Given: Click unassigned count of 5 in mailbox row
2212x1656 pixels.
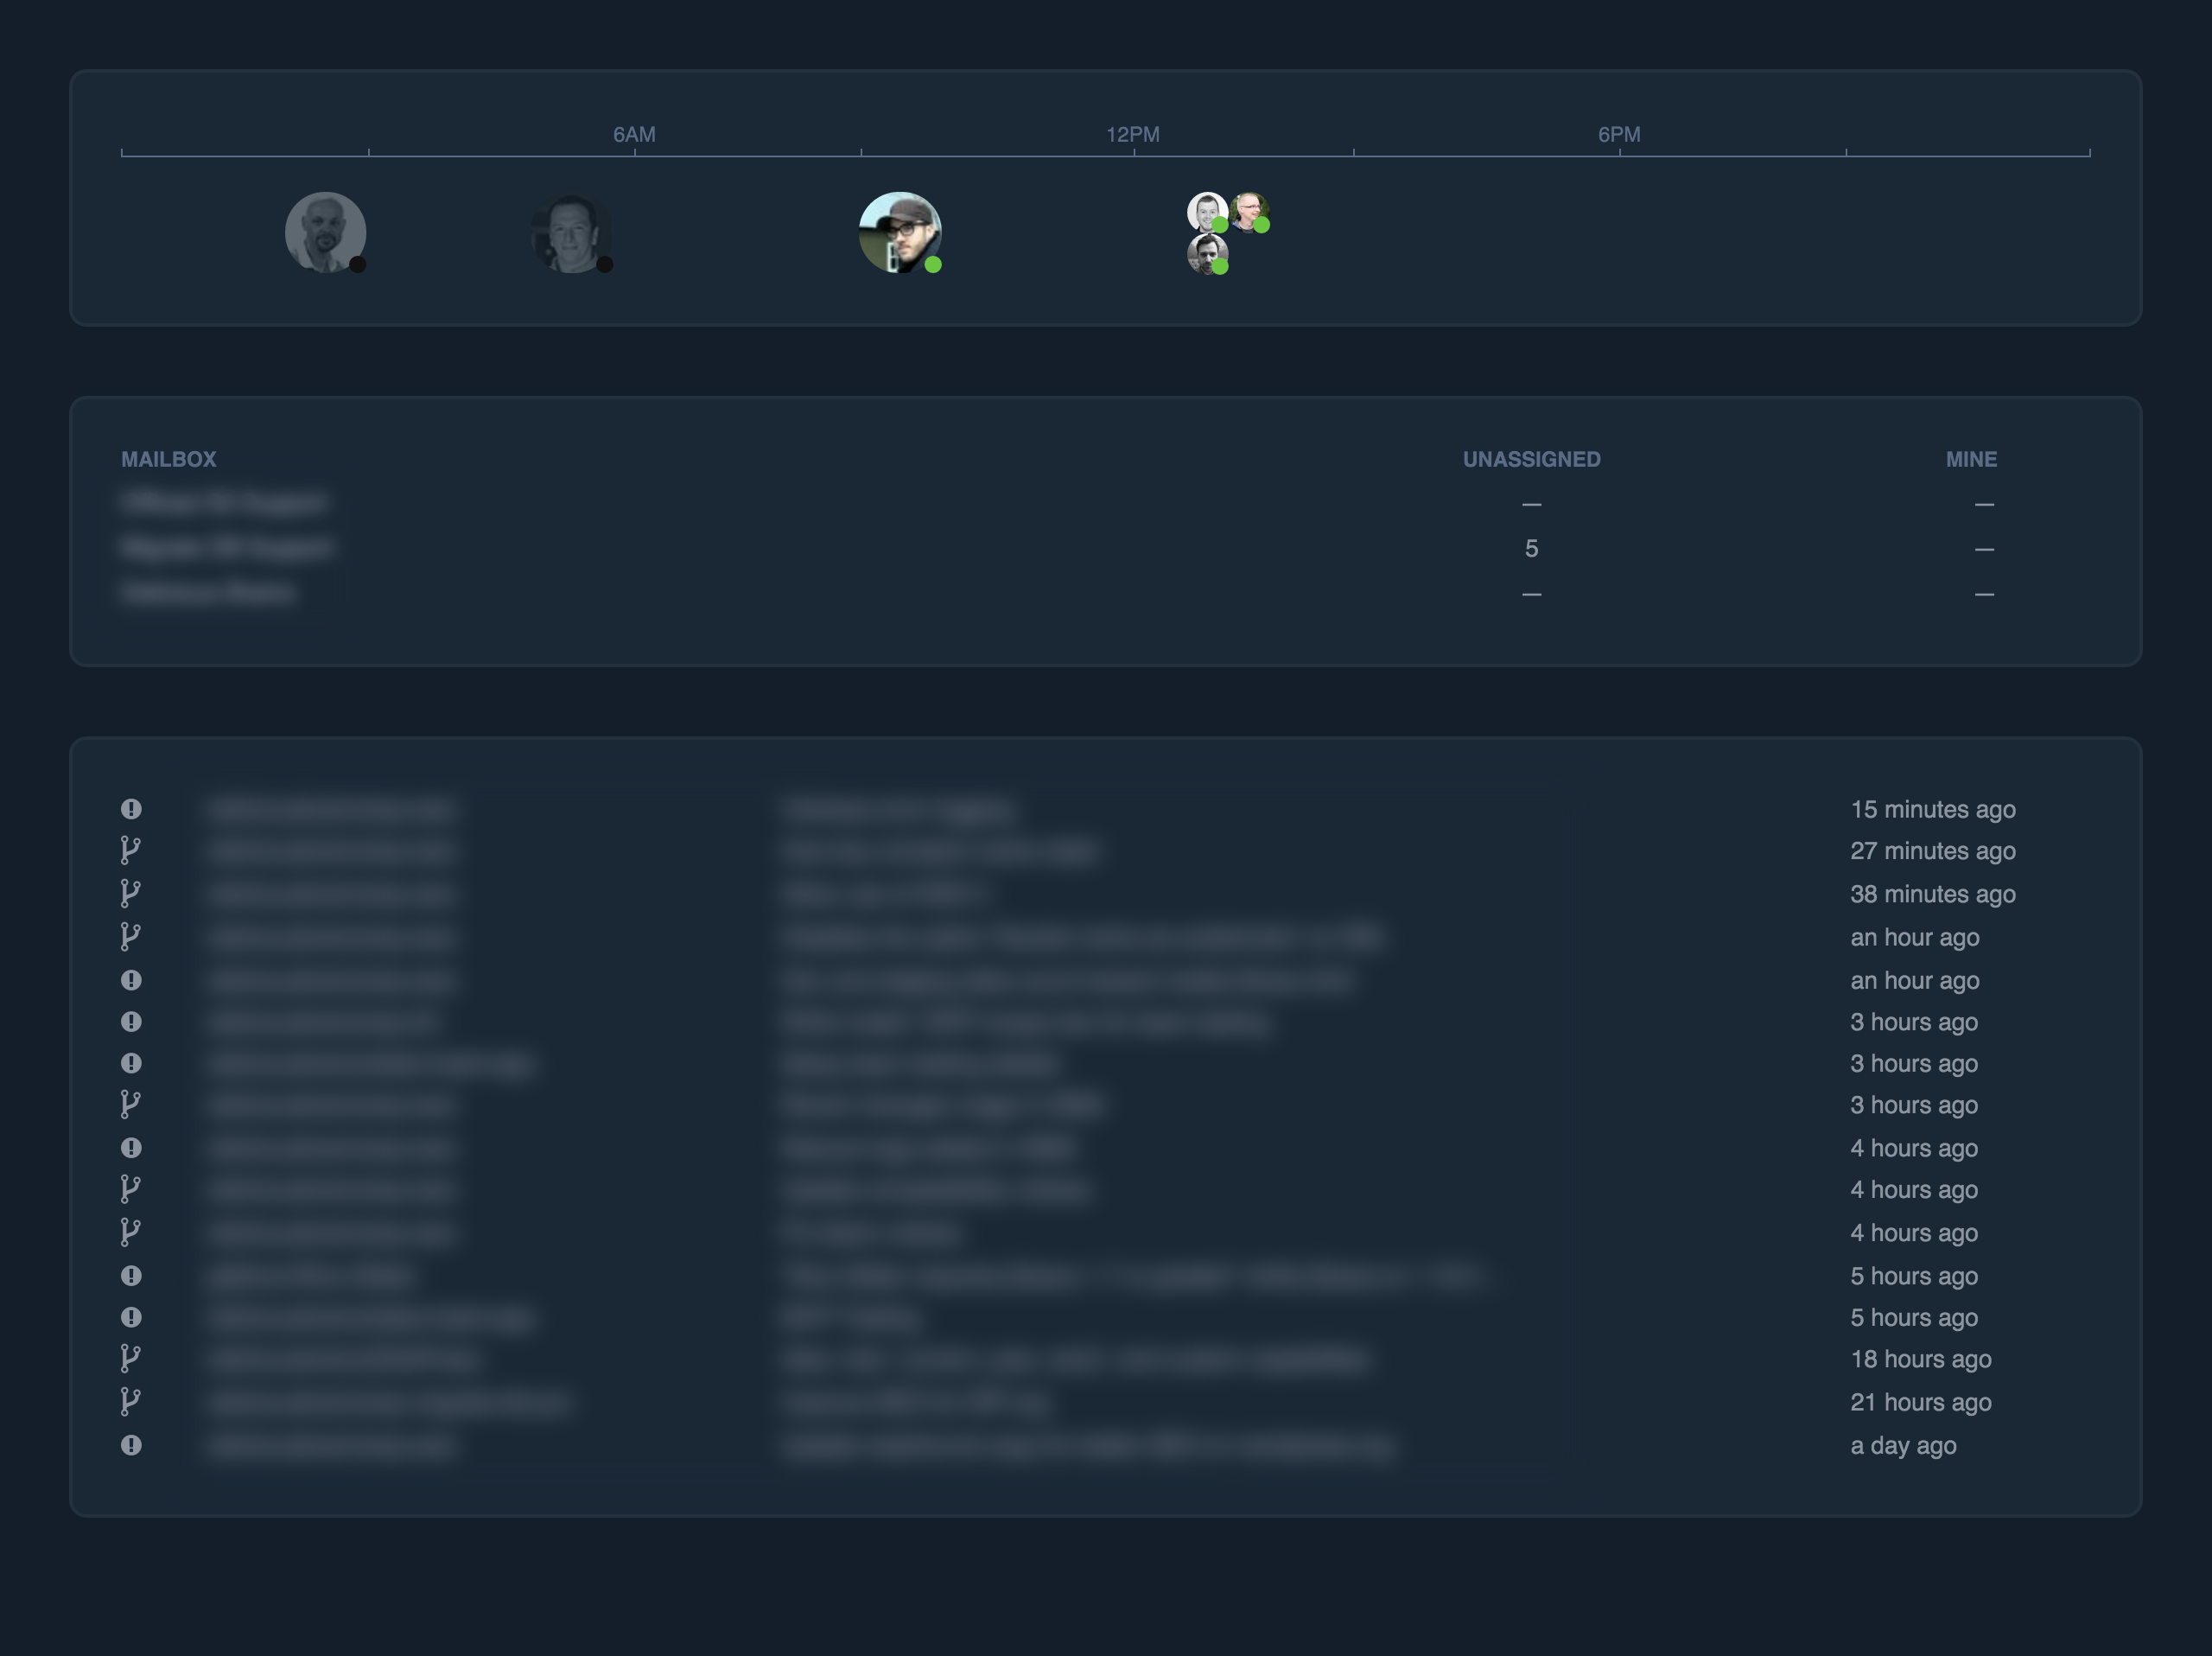Looking at the screenshot, I should 1530,548.
